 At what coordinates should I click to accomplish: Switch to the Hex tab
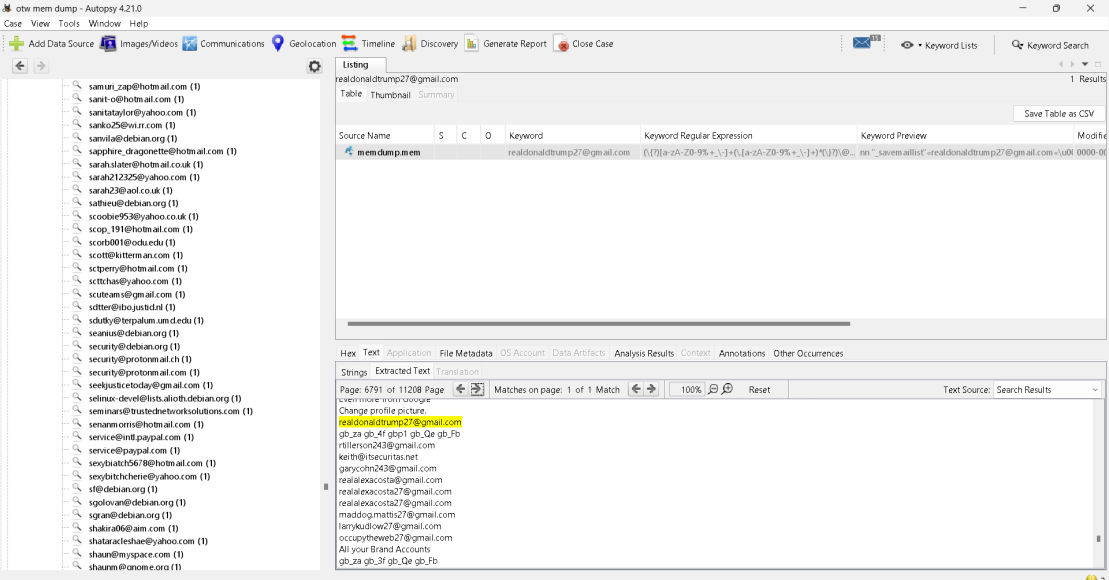pyautogui.click(x=348, y=353)
